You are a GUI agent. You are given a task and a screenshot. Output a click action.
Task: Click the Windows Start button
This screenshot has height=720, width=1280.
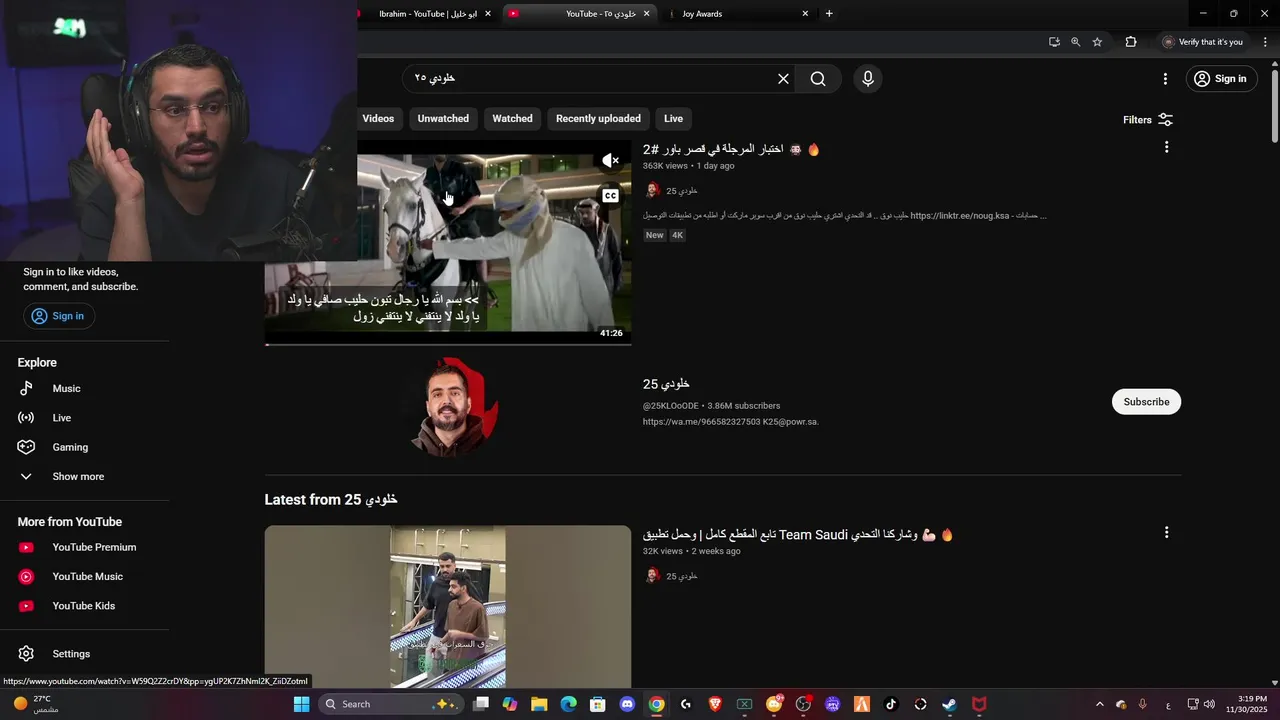pyautogui.click(x=301, y=704)
